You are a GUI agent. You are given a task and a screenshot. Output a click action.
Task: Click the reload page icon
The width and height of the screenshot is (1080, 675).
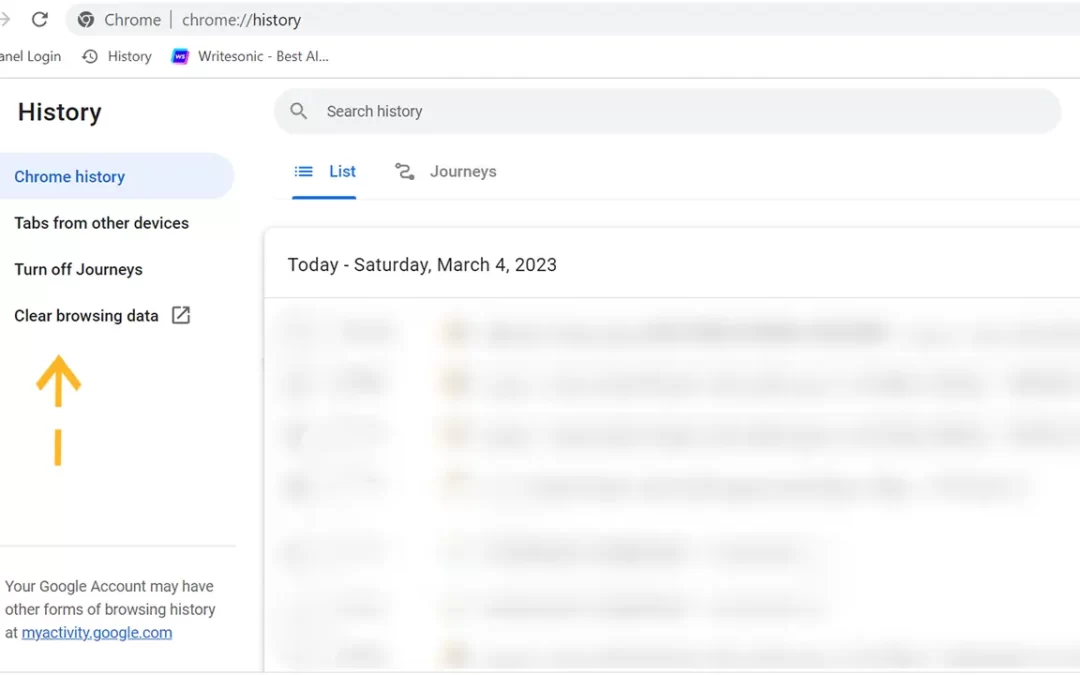pyautogui.click(x=40, y=19)
